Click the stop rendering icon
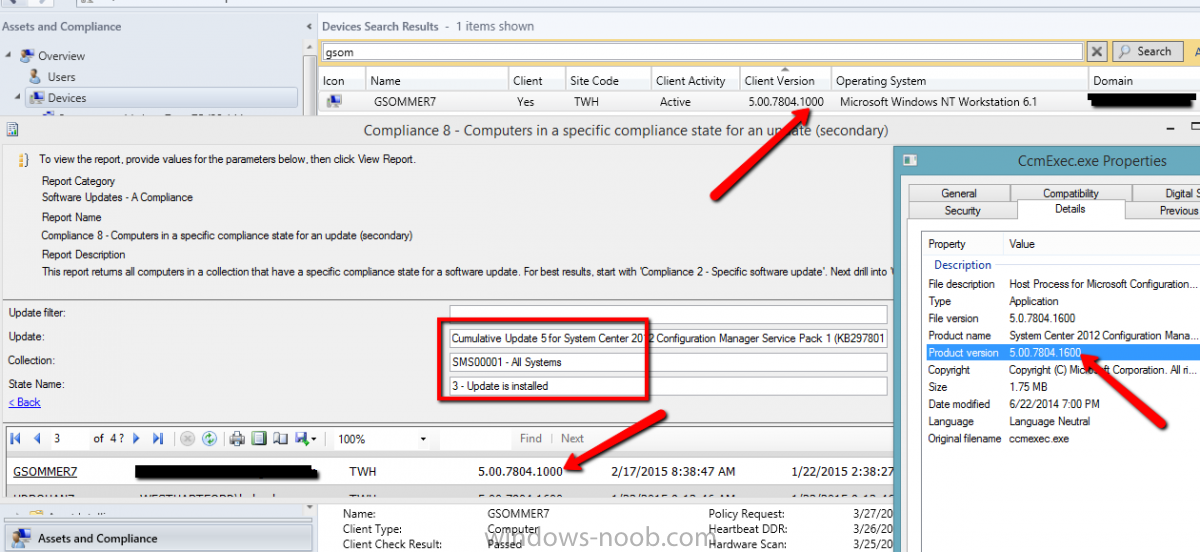Viewport: 1200px width, 552px height. pos(188,439)
